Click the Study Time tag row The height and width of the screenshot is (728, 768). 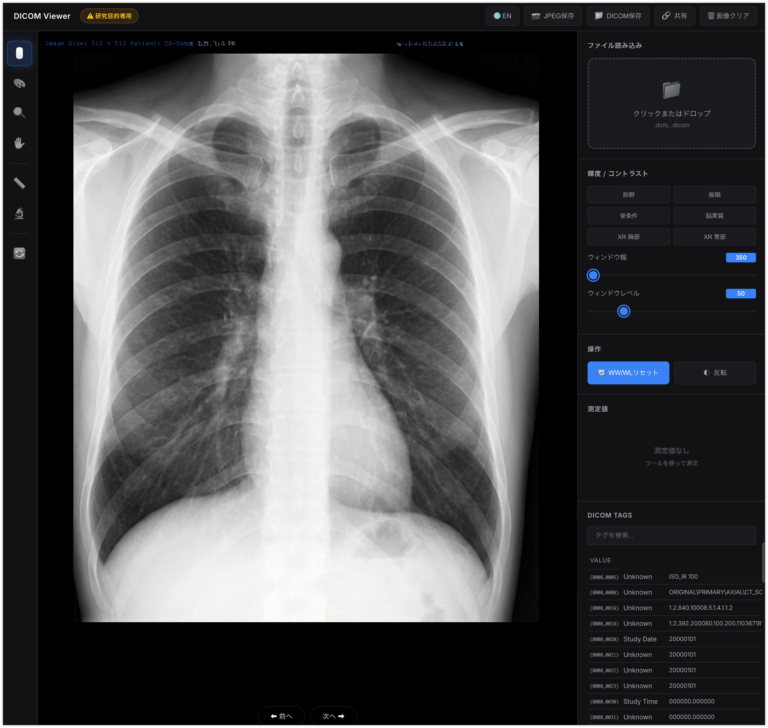click(675, 702)
